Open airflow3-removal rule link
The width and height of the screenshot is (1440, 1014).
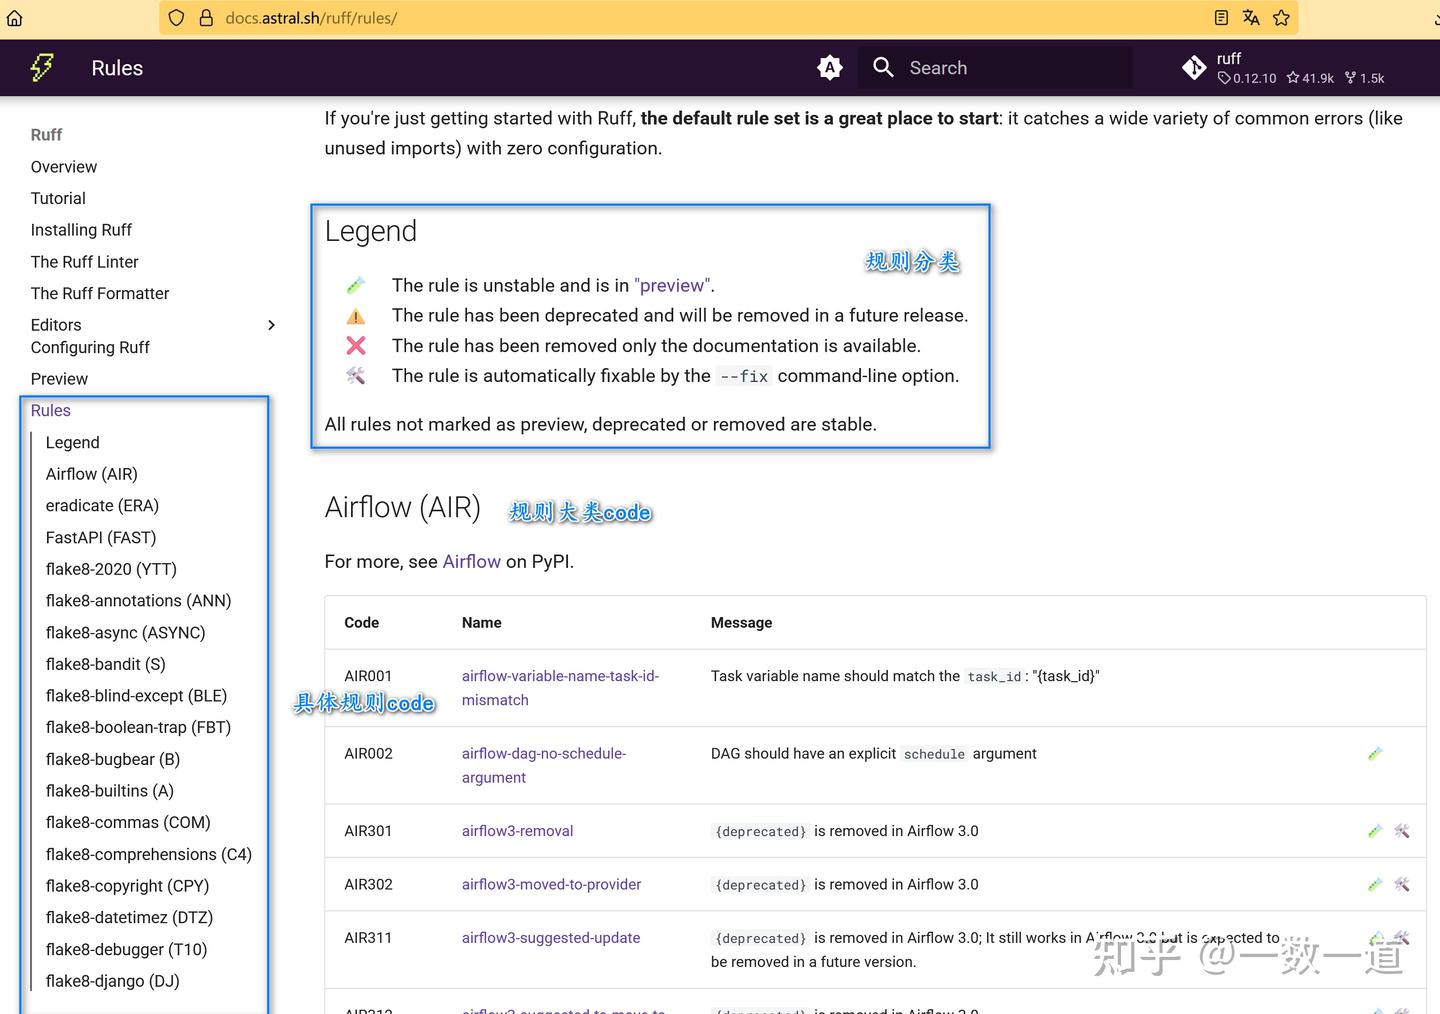click(517, 831)
